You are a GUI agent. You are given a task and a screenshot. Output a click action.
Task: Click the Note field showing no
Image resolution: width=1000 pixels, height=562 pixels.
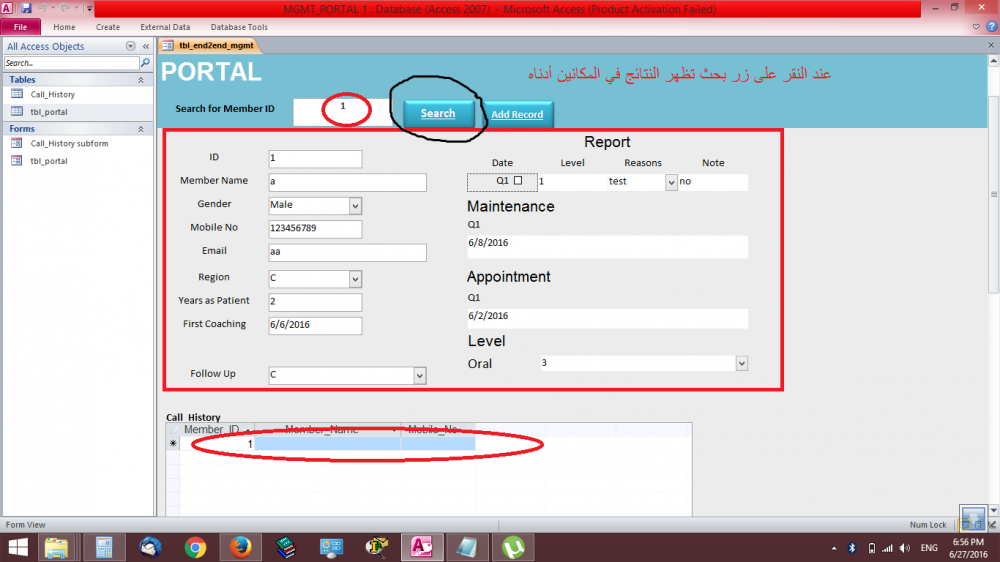point(712,182)
